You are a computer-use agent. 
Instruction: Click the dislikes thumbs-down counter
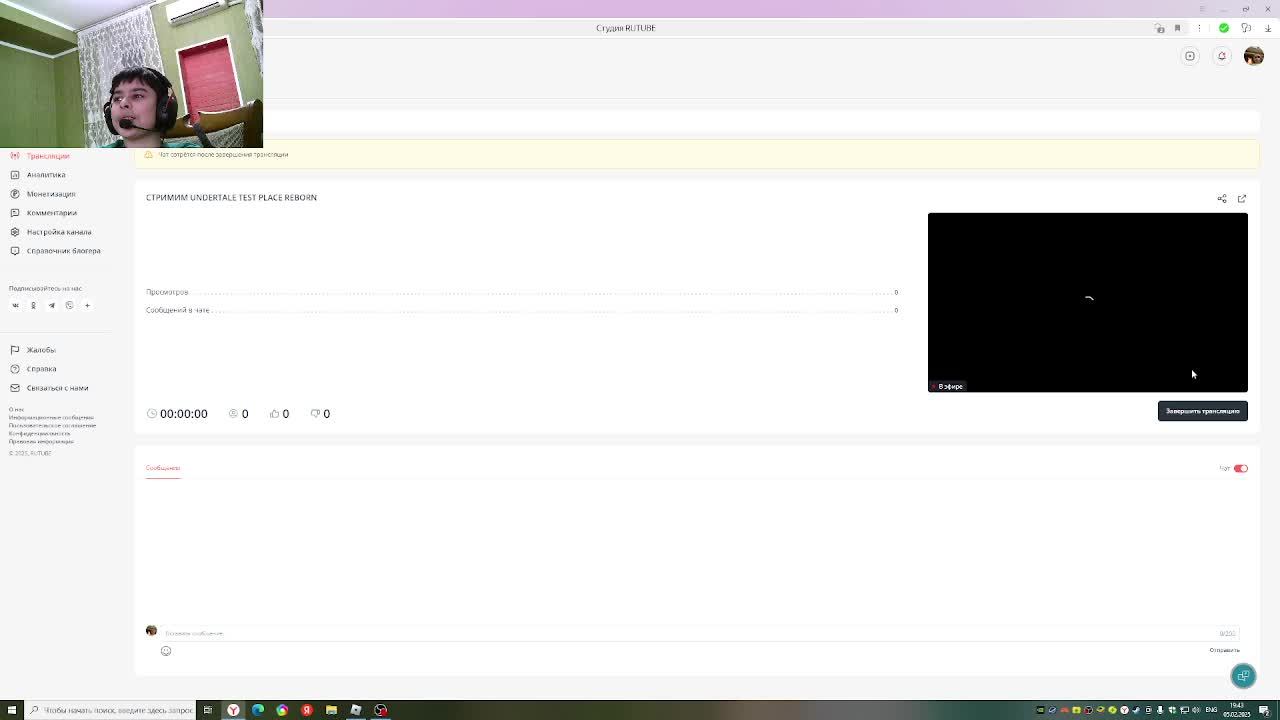coord(320,414)
